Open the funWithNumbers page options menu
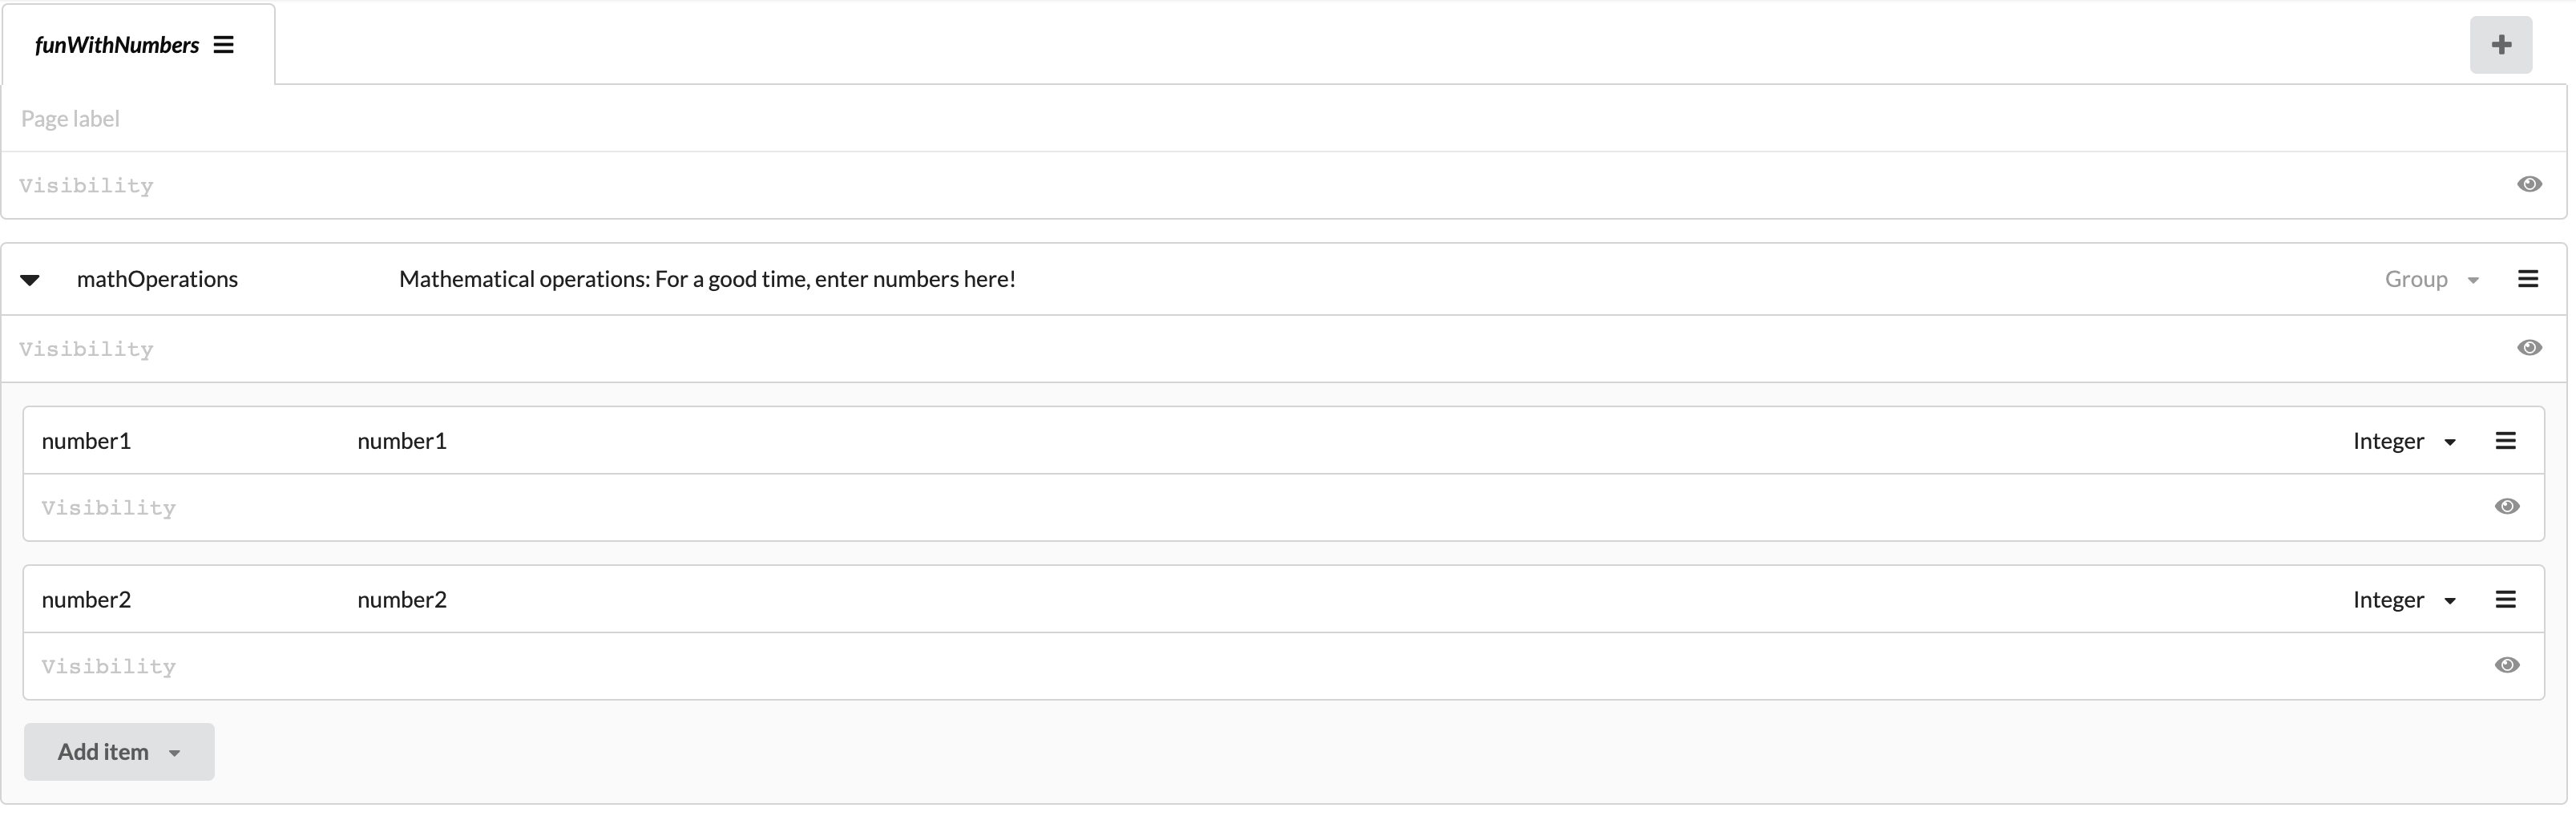 tap(224, 44)
